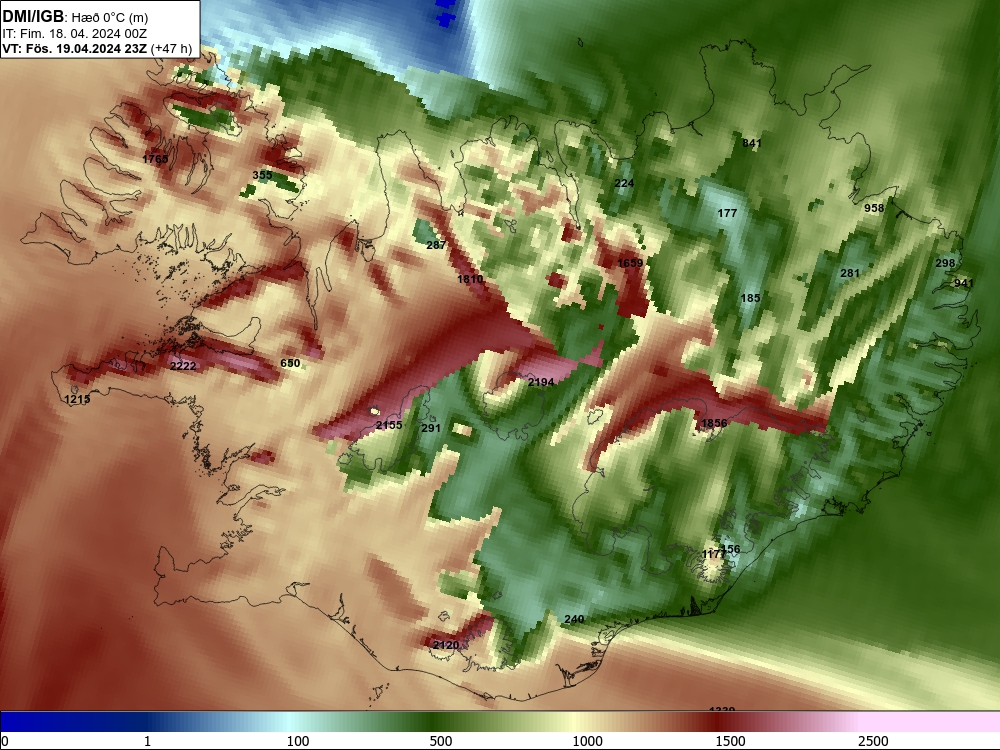Click the map value 2155
The image size is (1000, 750).
389,425
